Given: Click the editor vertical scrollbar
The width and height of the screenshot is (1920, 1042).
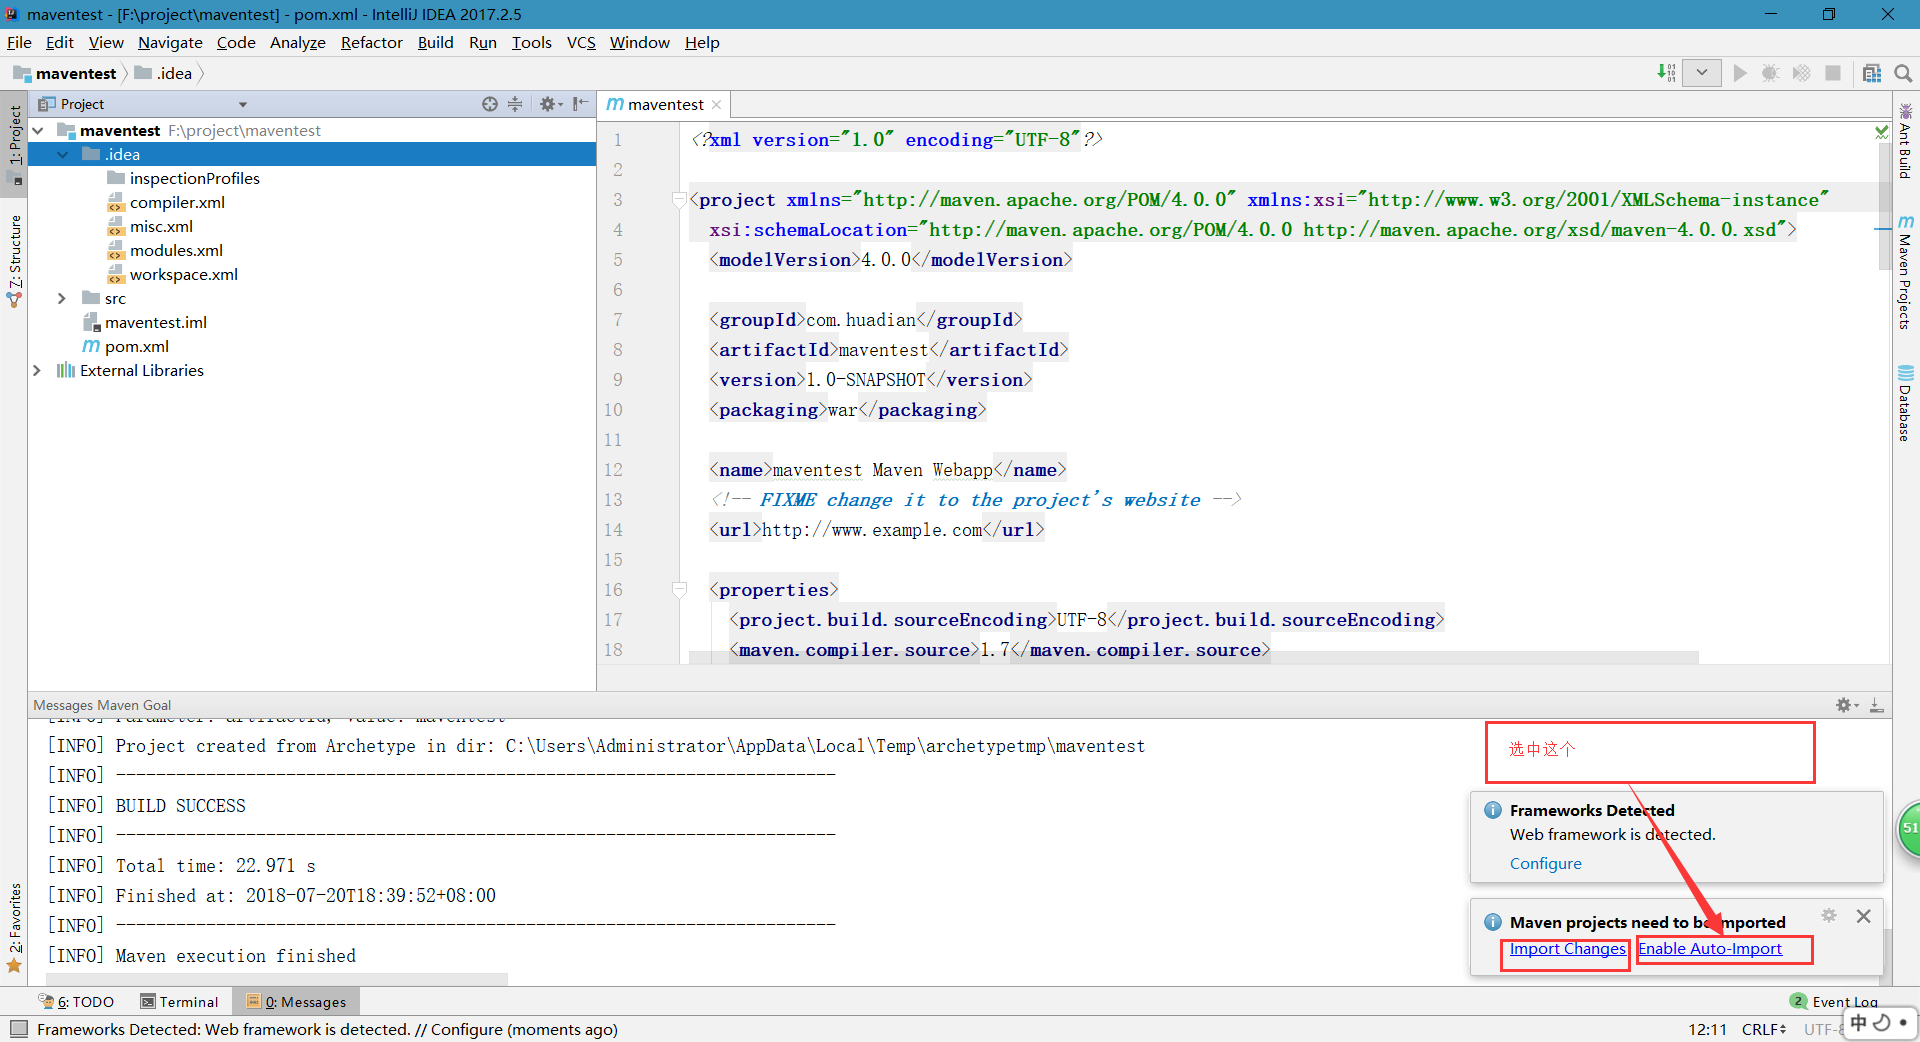Looking at the screenshot, I should (1884, 205).
